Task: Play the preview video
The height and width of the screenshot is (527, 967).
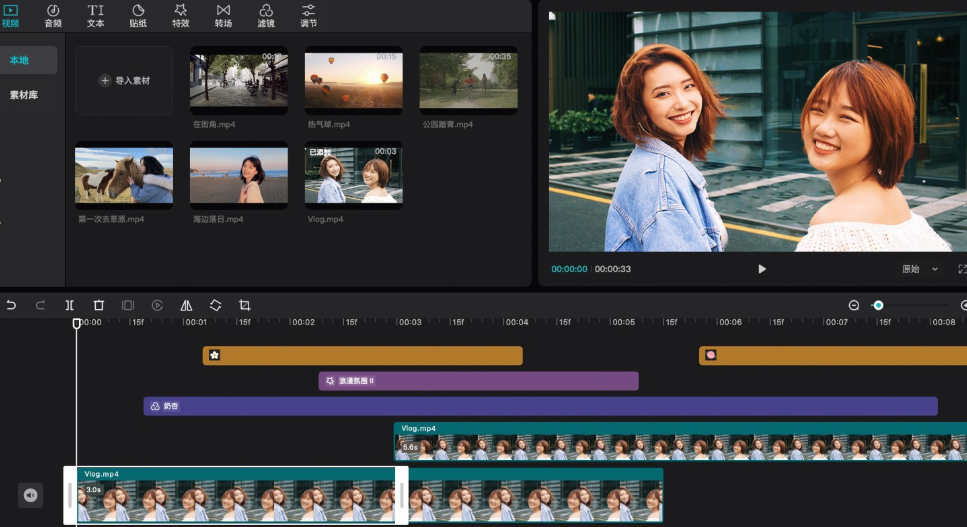Action: [762, 269]
